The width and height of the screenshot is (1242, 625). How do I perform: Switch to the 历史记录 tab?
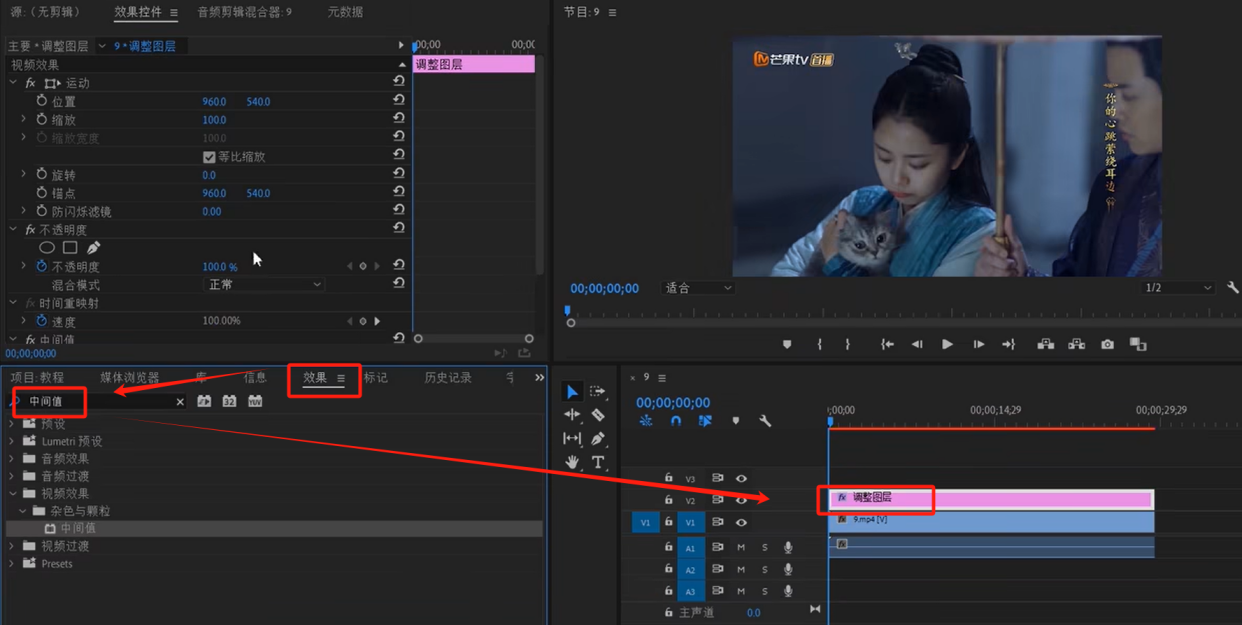447,378
